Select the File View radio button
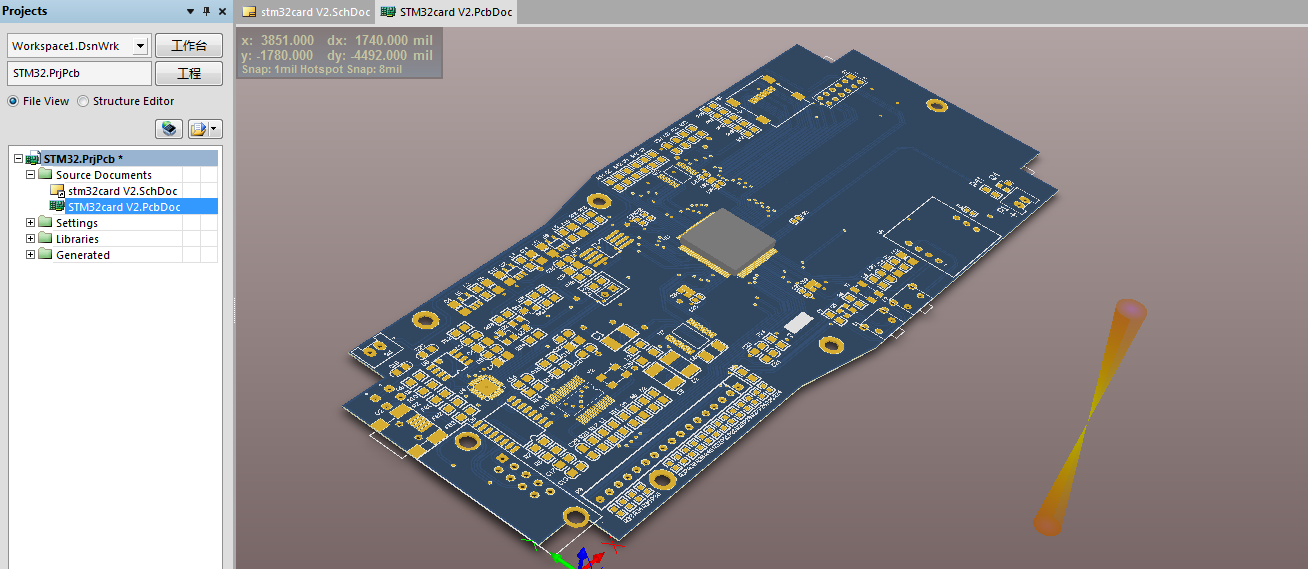 point(14,101)
